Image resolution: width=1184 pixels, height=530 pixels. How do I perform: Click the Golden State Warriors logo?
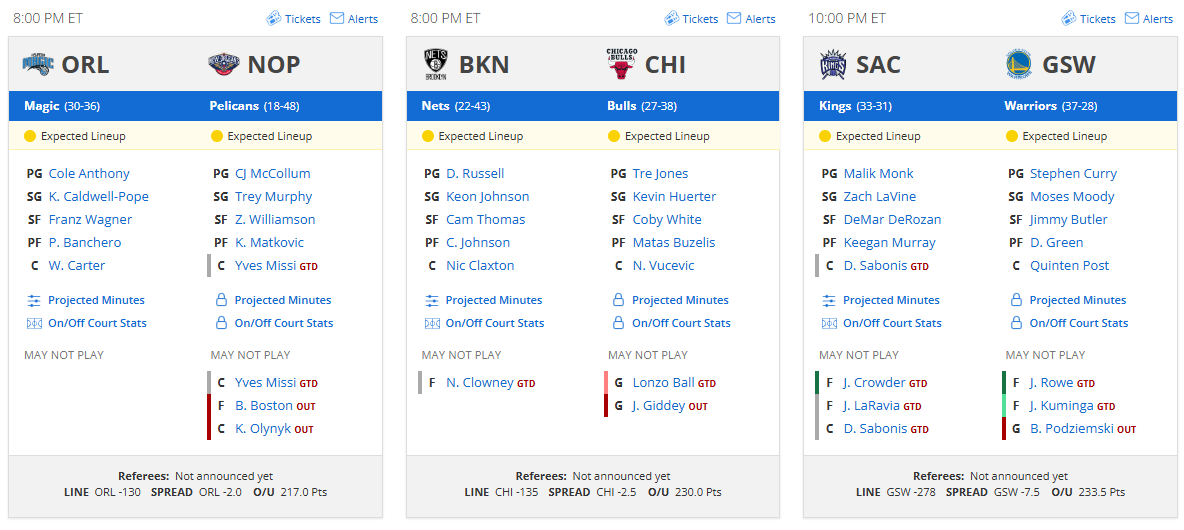pos(1019,65)
